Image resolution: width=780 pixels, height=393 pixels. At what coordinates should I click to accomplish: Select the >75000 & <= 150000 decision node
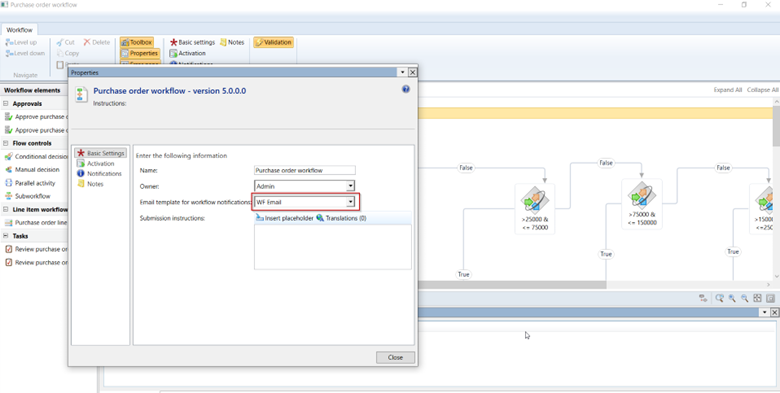click(x=642, y=204)
